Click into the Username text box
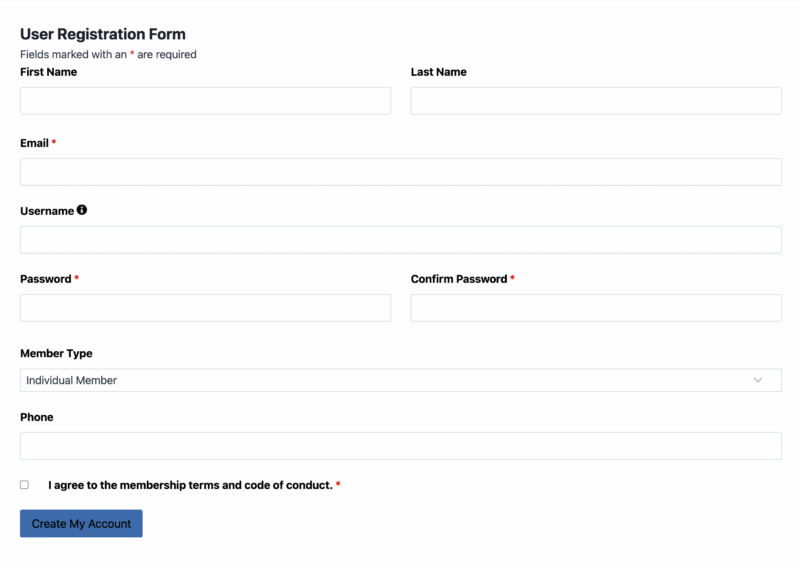 point(401,240)
